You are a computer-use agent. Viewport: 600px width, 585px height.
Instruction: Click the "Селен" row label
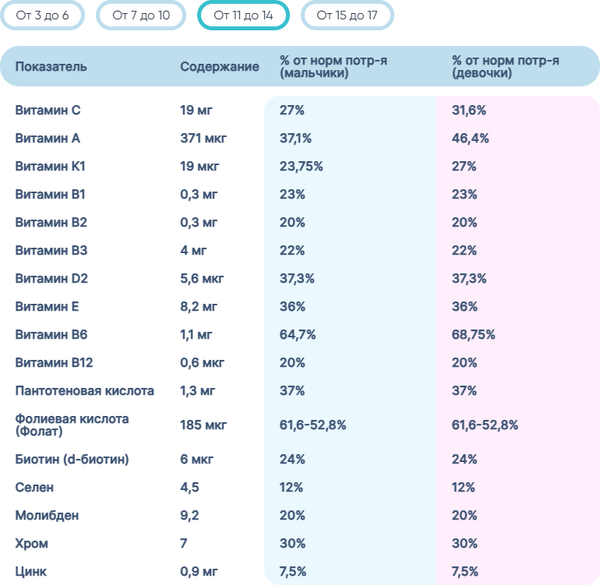tap(34, 488)
